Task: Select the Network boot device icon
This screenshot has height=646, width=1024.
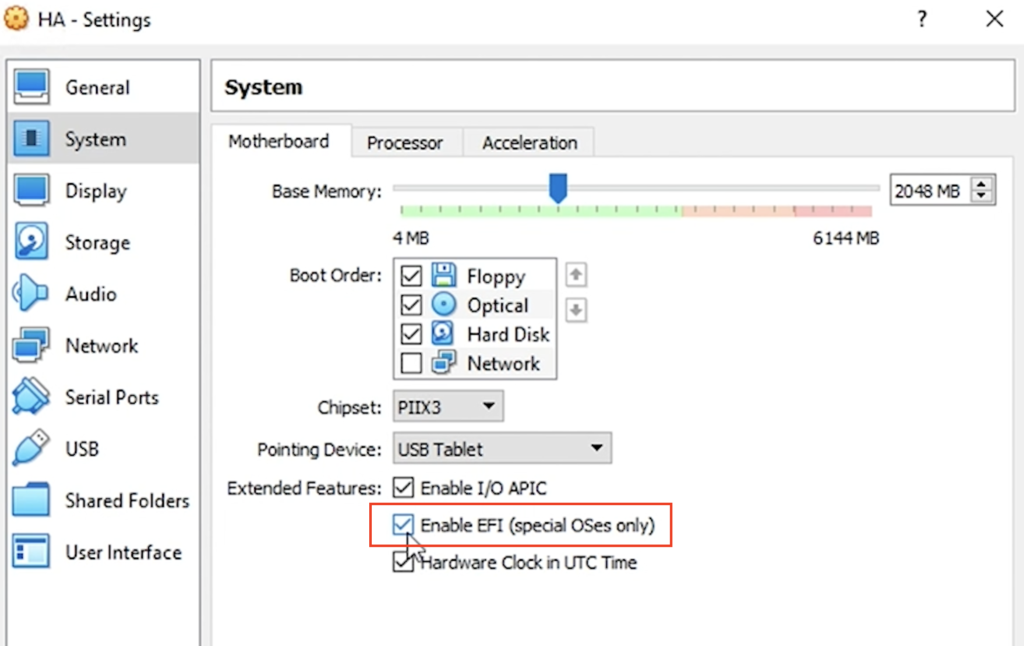Action: tap(443, 363)
